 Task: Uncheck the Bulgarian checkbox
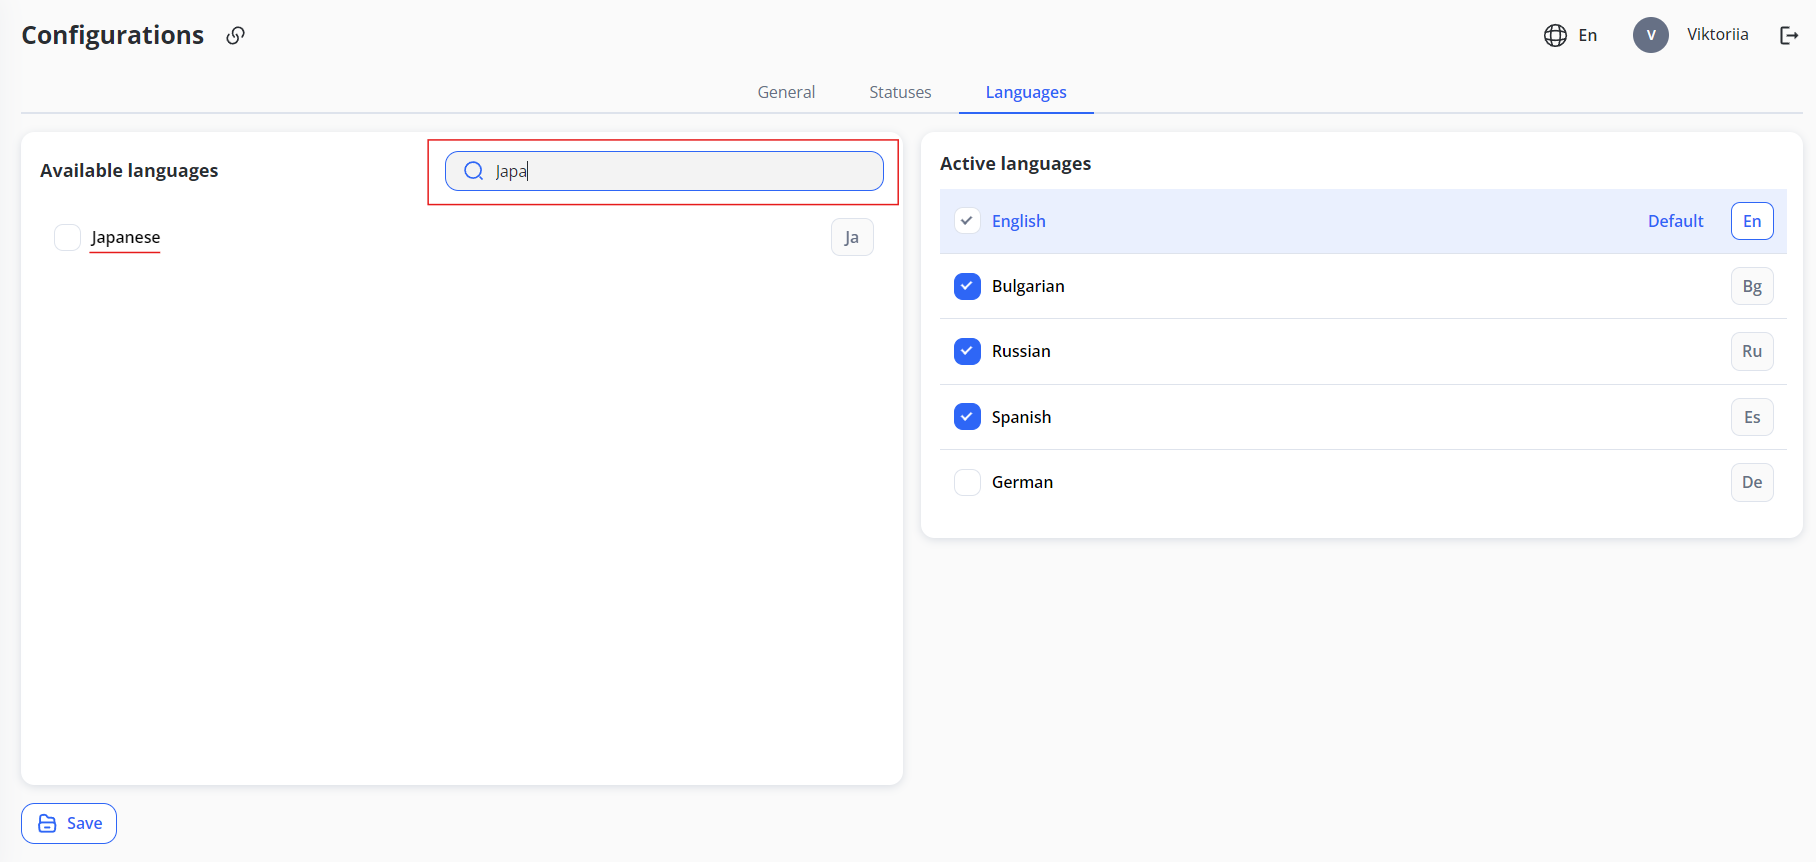(x=967, y=286)
